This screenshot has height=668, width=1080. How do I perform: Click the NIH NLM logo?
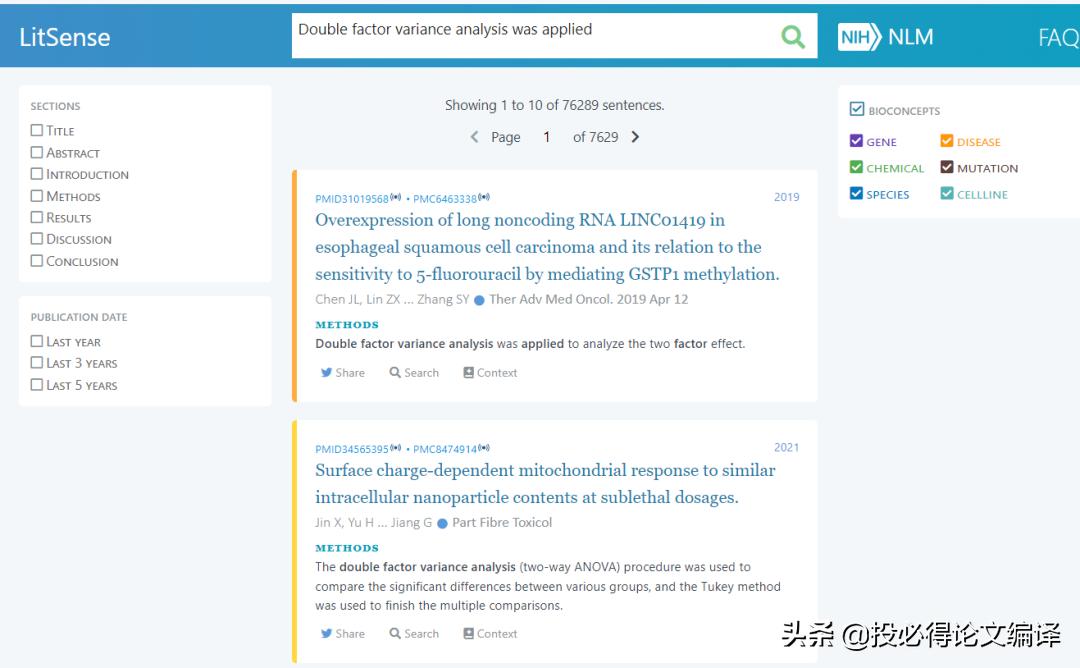885,36
